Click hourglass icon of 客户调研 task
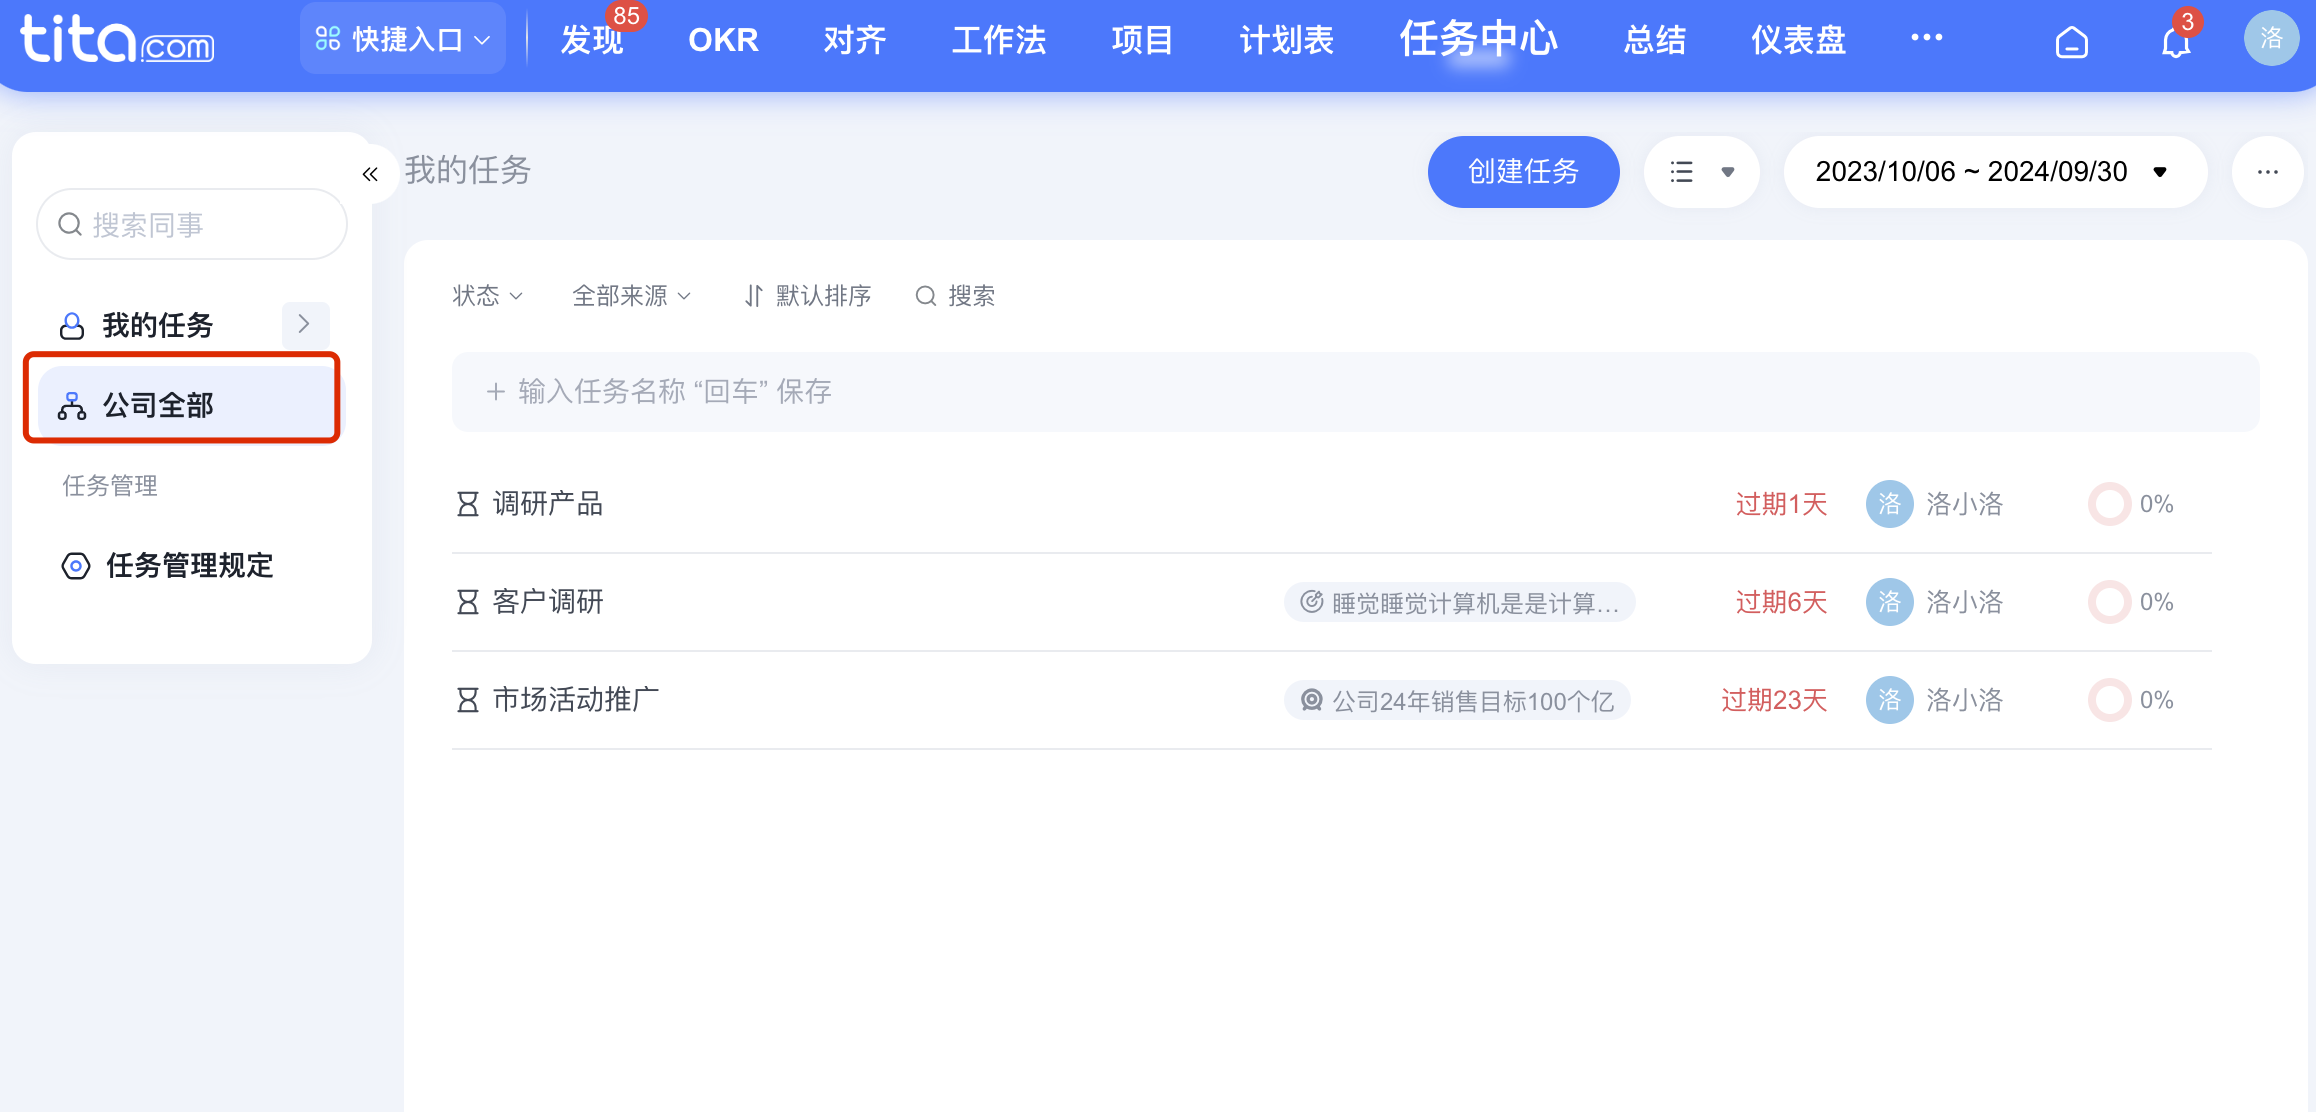 tap(467, 602)
